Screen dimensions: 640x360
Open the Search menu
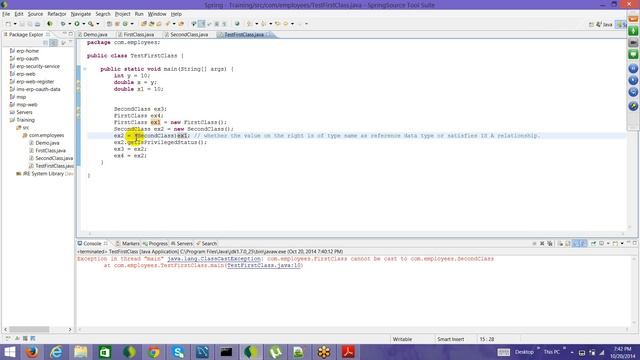tap(103, 14)
